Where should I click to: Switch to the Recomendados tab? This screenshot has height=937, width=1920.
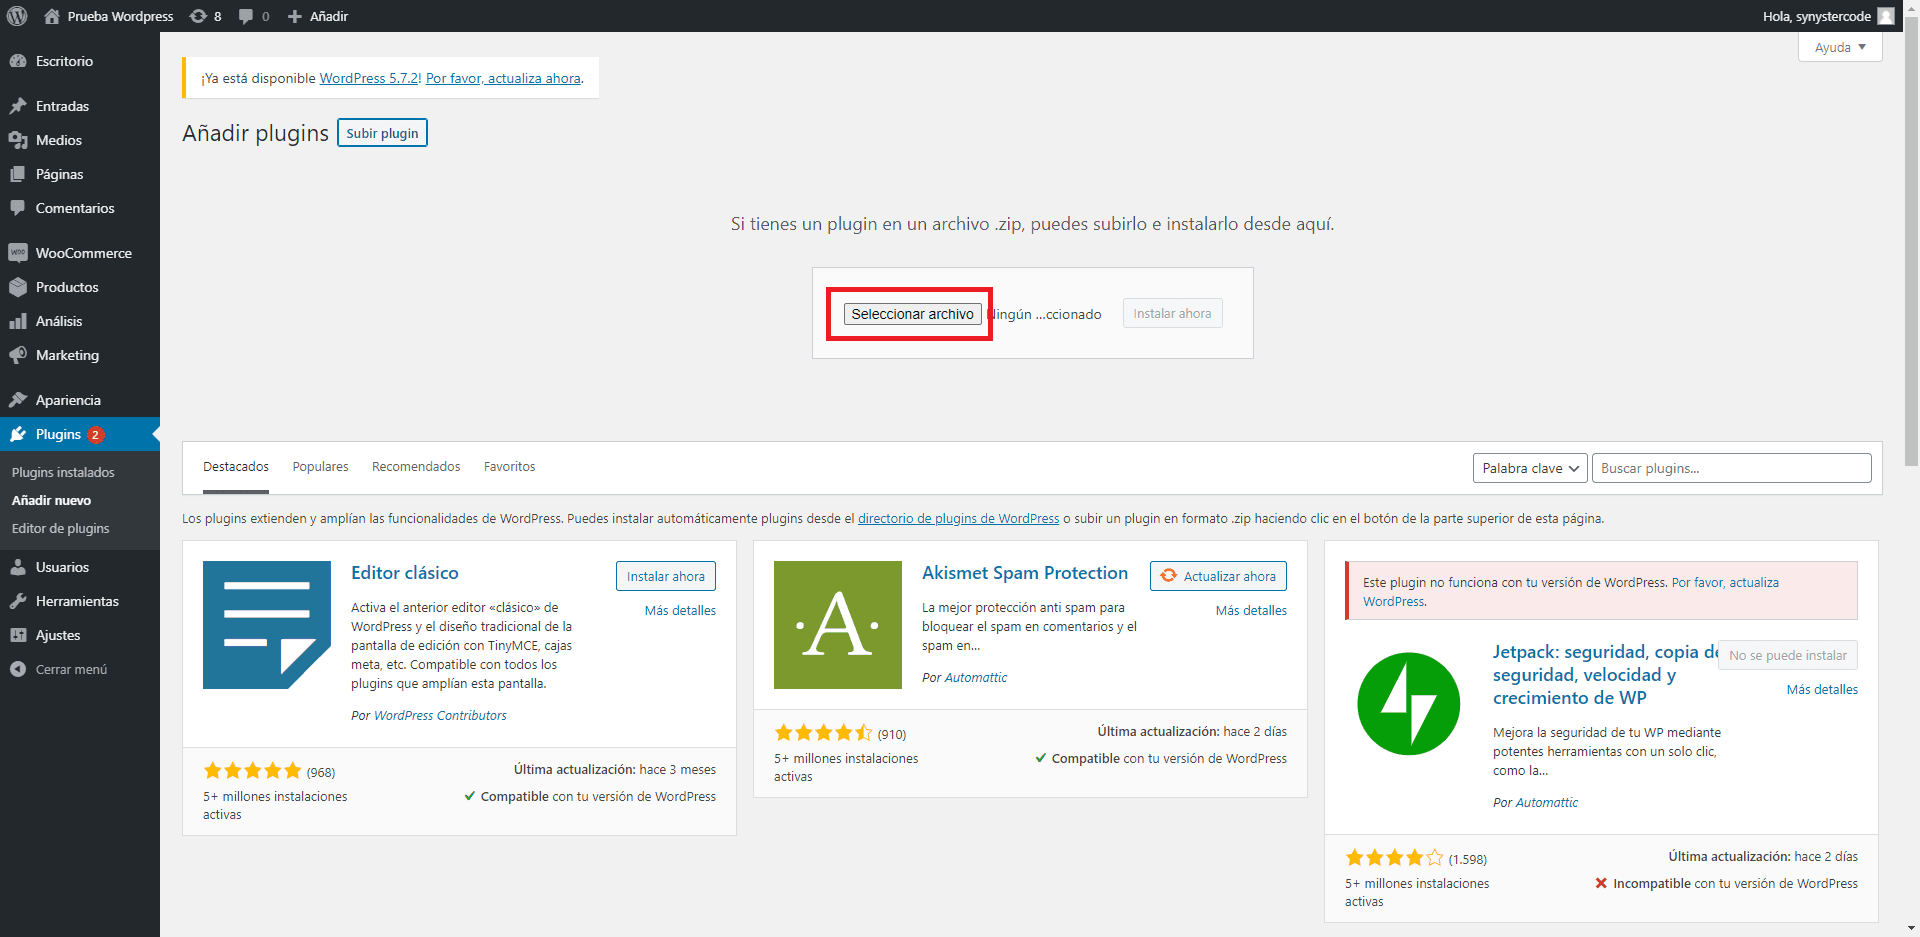416,467
